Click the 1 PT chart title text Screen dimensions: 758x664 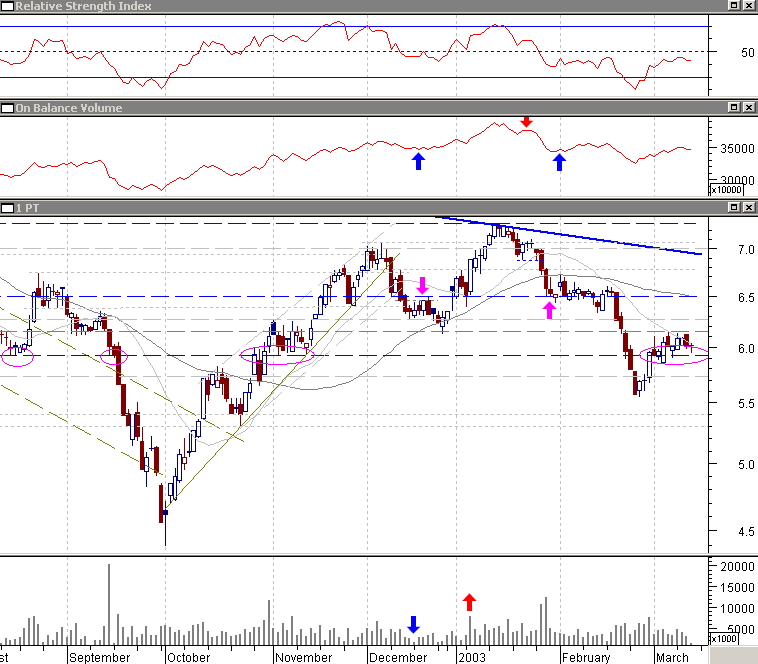27,208
